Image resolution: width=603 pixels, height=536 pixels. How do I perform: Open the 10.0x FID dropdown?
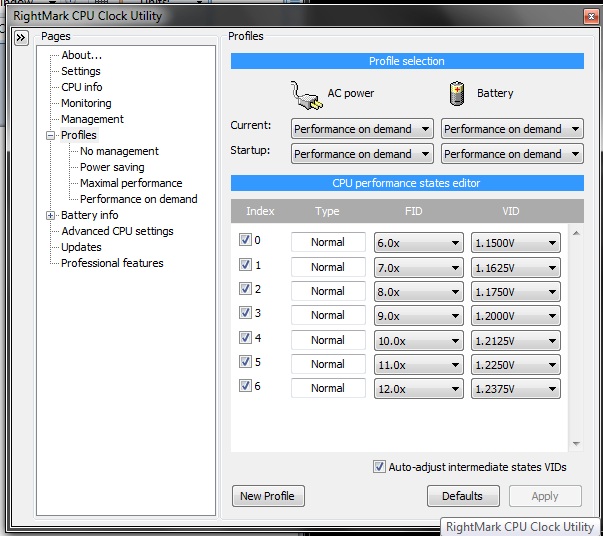(418, 341)
